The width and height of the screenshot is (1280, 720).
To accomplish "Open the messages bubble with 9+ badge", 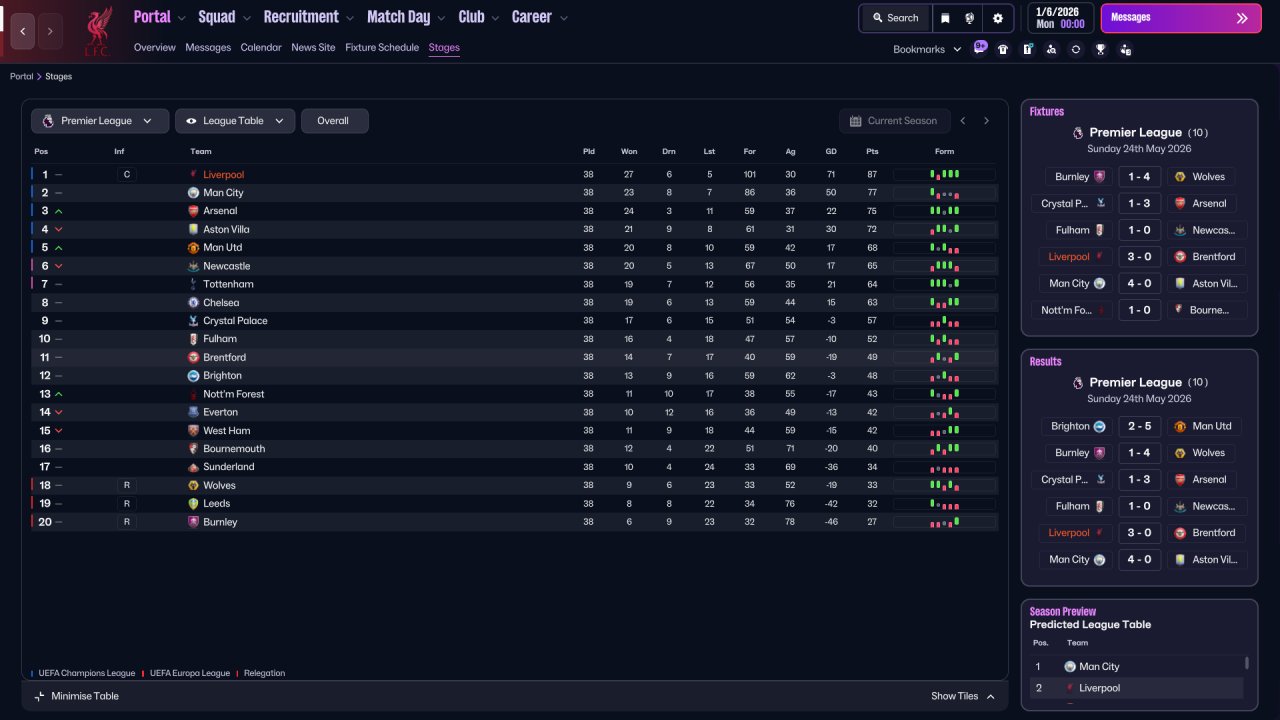I will [x=979, y=48].
